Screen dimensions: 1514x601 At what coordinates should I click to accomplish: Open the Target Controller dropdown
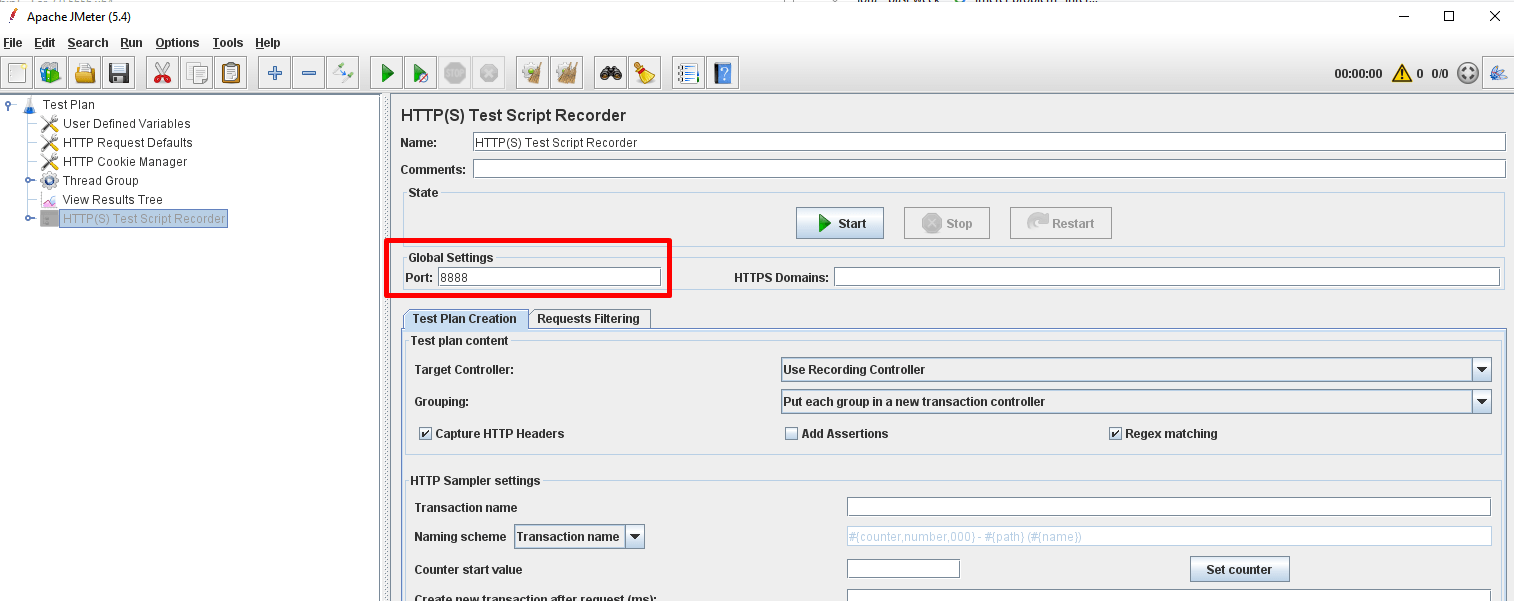point(1482,370)
